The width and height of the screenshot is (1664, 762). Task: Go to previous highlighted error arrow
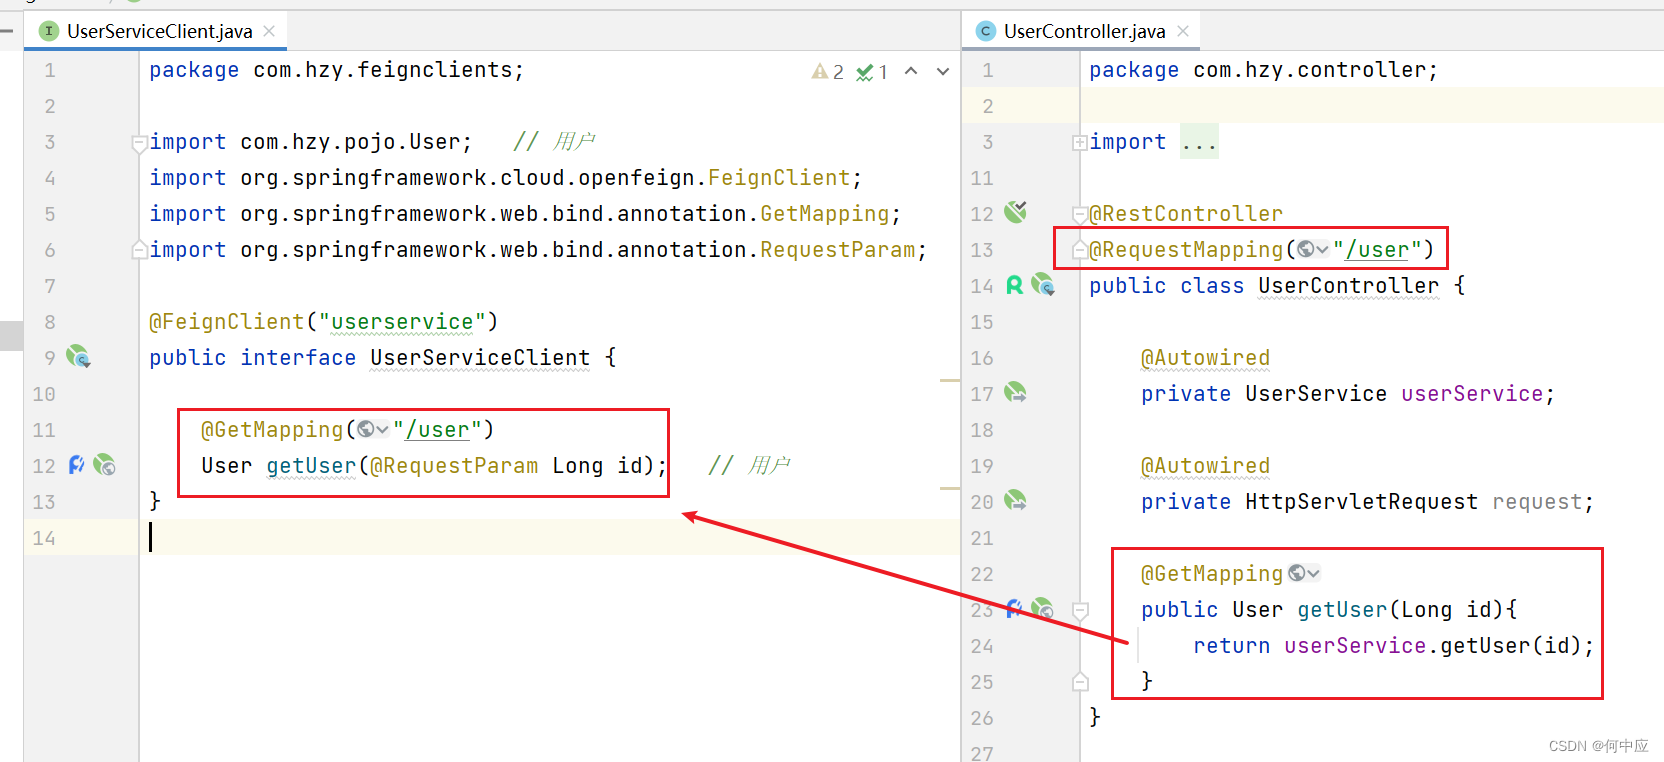(x=911, y=71)
